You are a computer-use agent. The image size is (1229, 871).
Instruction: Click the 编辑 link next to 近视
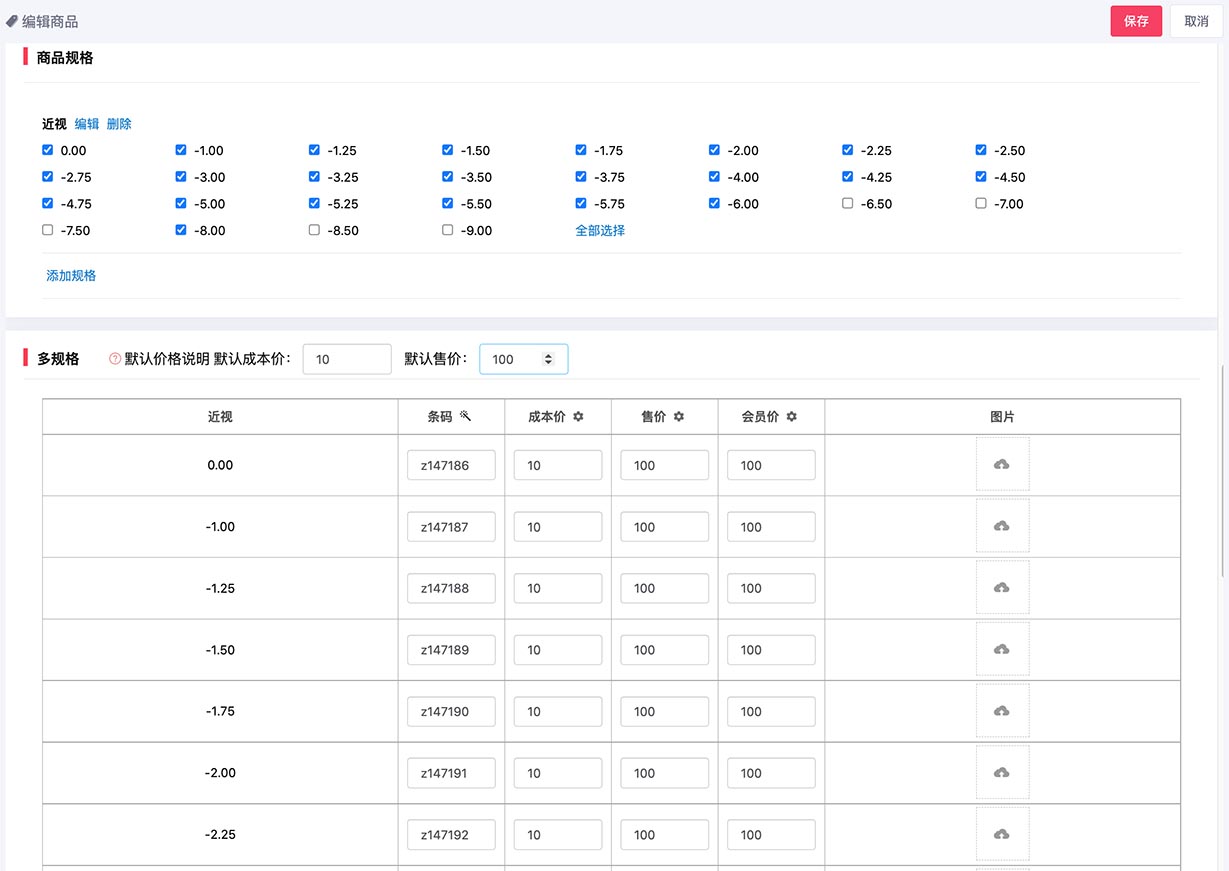pyautogui.click(x=87, y=124)
